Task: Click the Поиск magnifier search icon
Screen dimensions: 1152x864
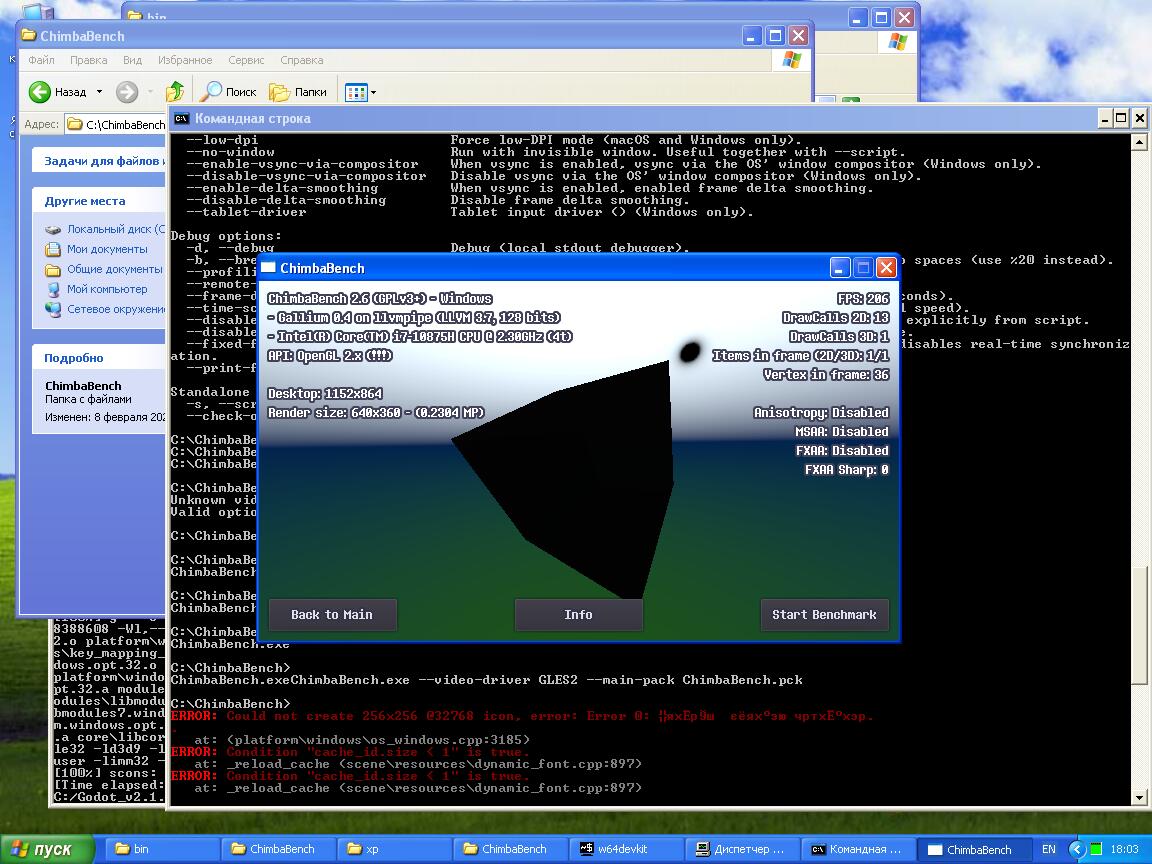Action: pyautogui.click(x=212, y=92)
